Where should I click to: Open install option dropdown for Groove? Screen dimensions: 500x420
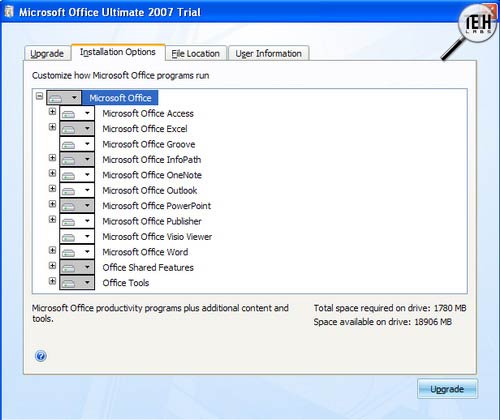tap(77, 144)
